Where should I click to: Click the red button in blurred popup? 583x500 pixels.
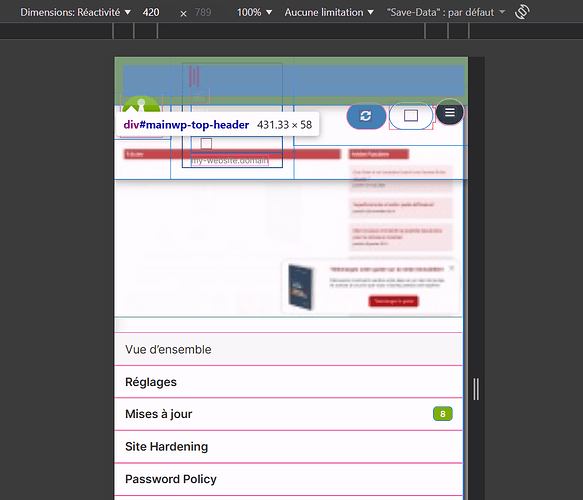click(x=393, y=301)
